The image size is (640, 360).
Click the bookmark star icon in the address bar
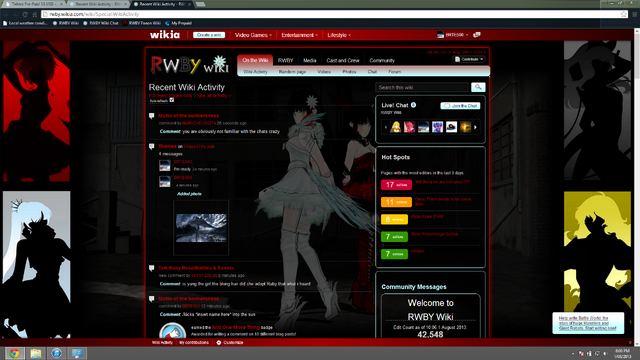[624, 14]
